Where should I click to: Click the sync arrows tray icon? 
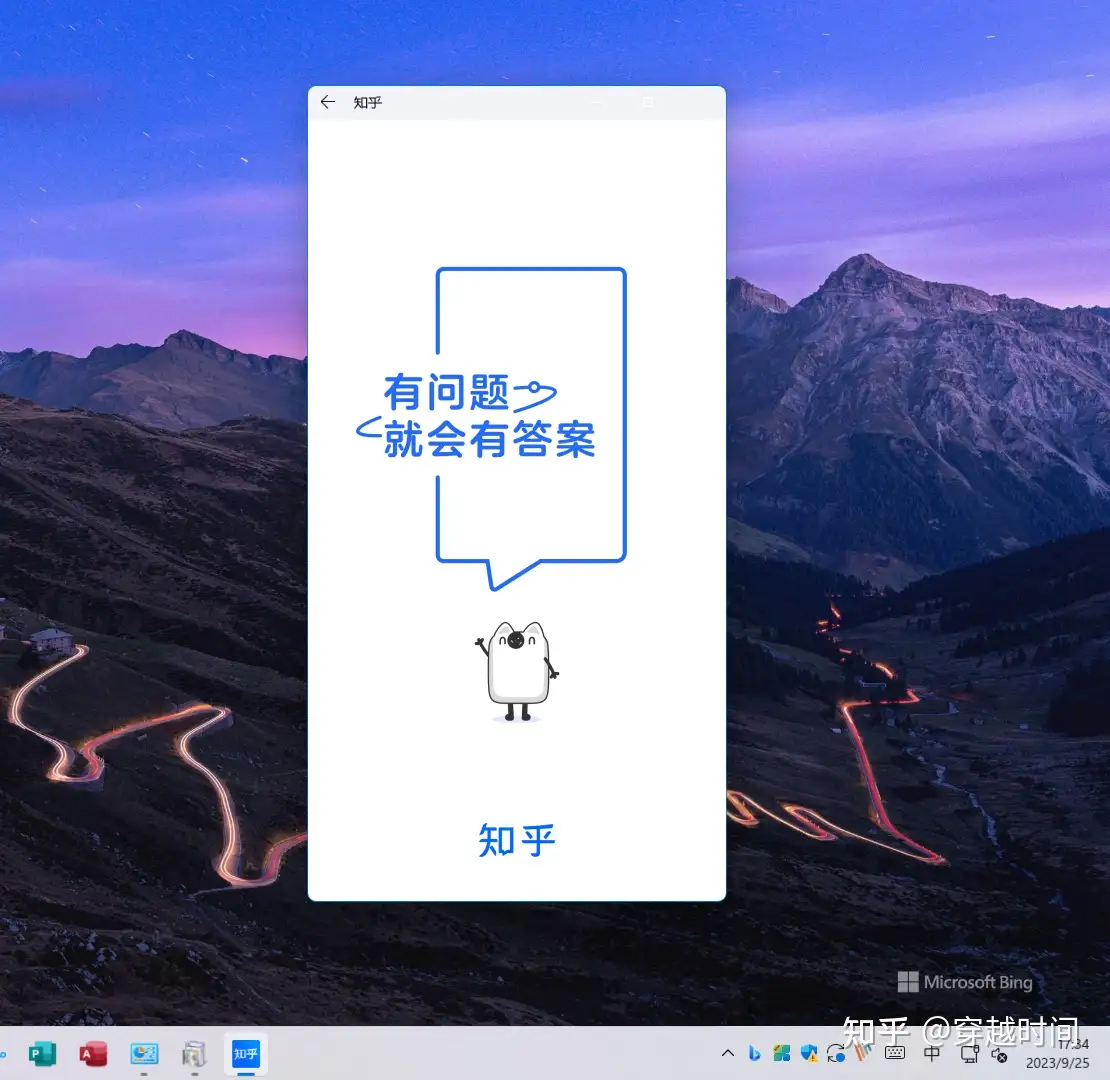click(x=836, y=1054)
